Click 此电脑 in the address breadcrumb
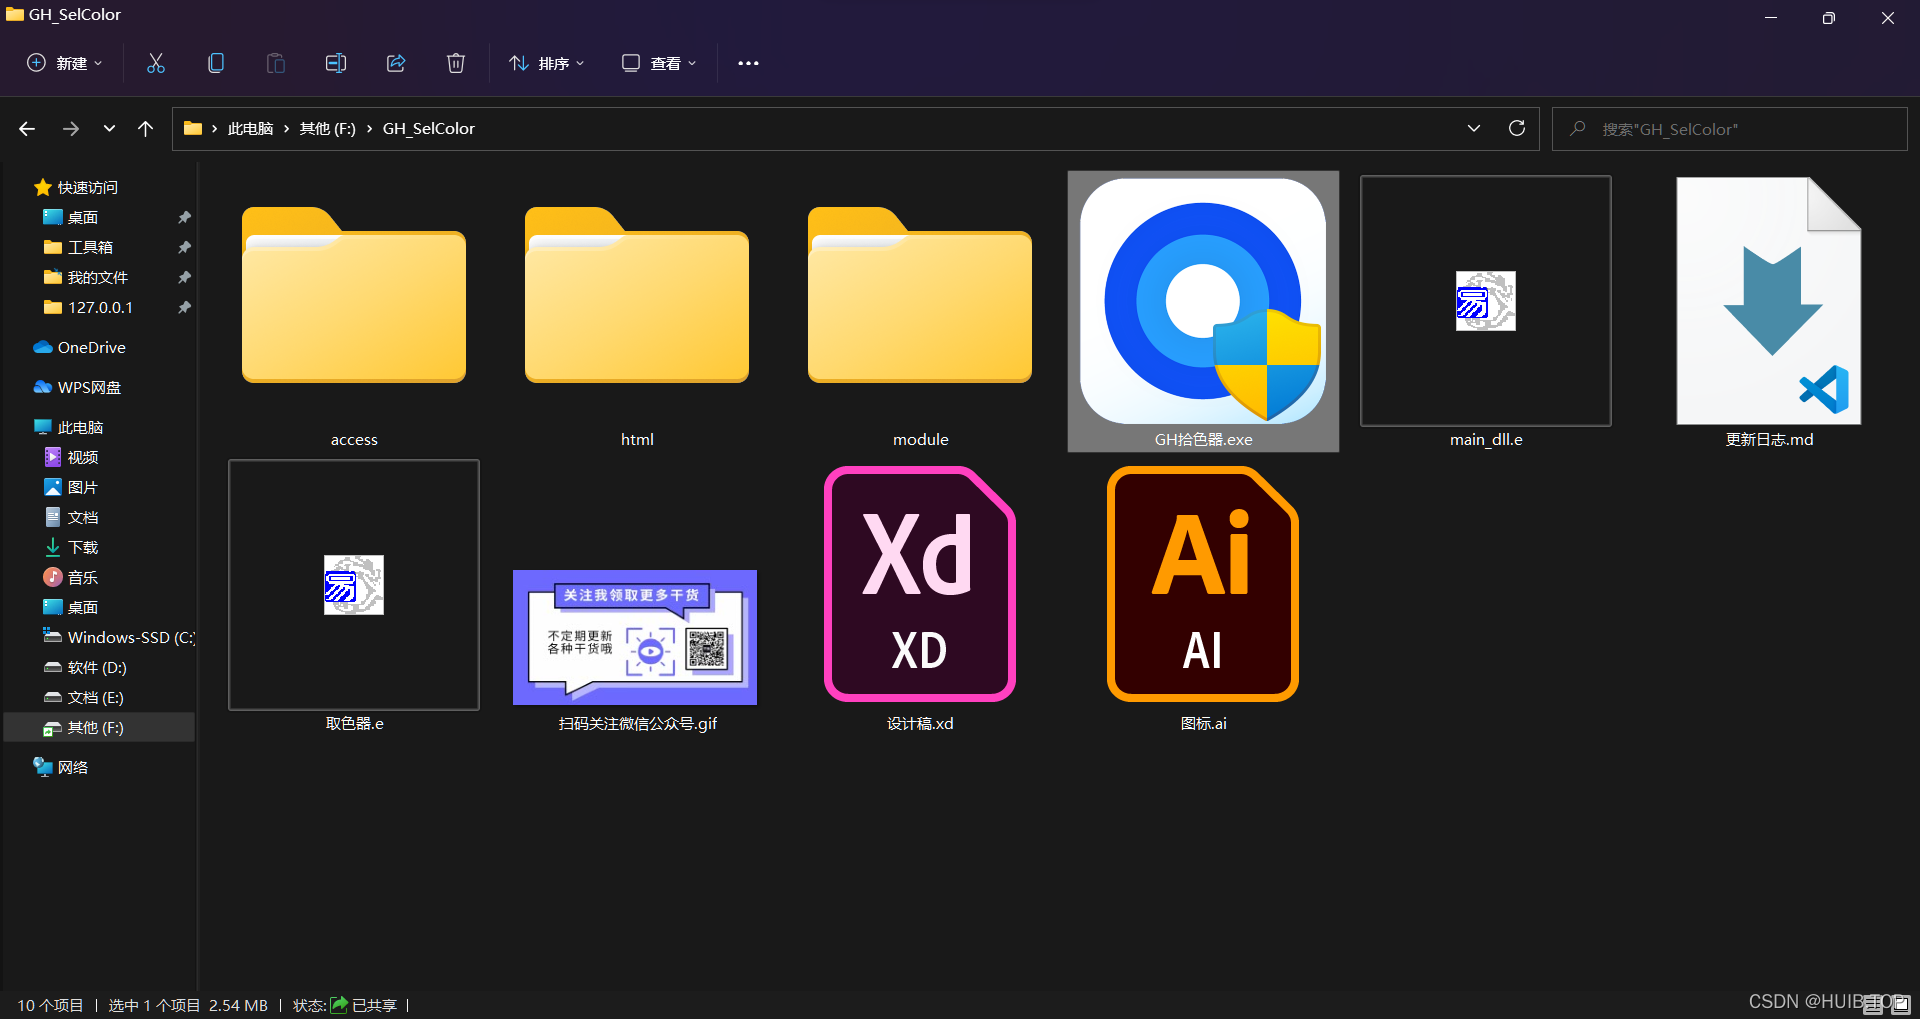 [250, 129]
